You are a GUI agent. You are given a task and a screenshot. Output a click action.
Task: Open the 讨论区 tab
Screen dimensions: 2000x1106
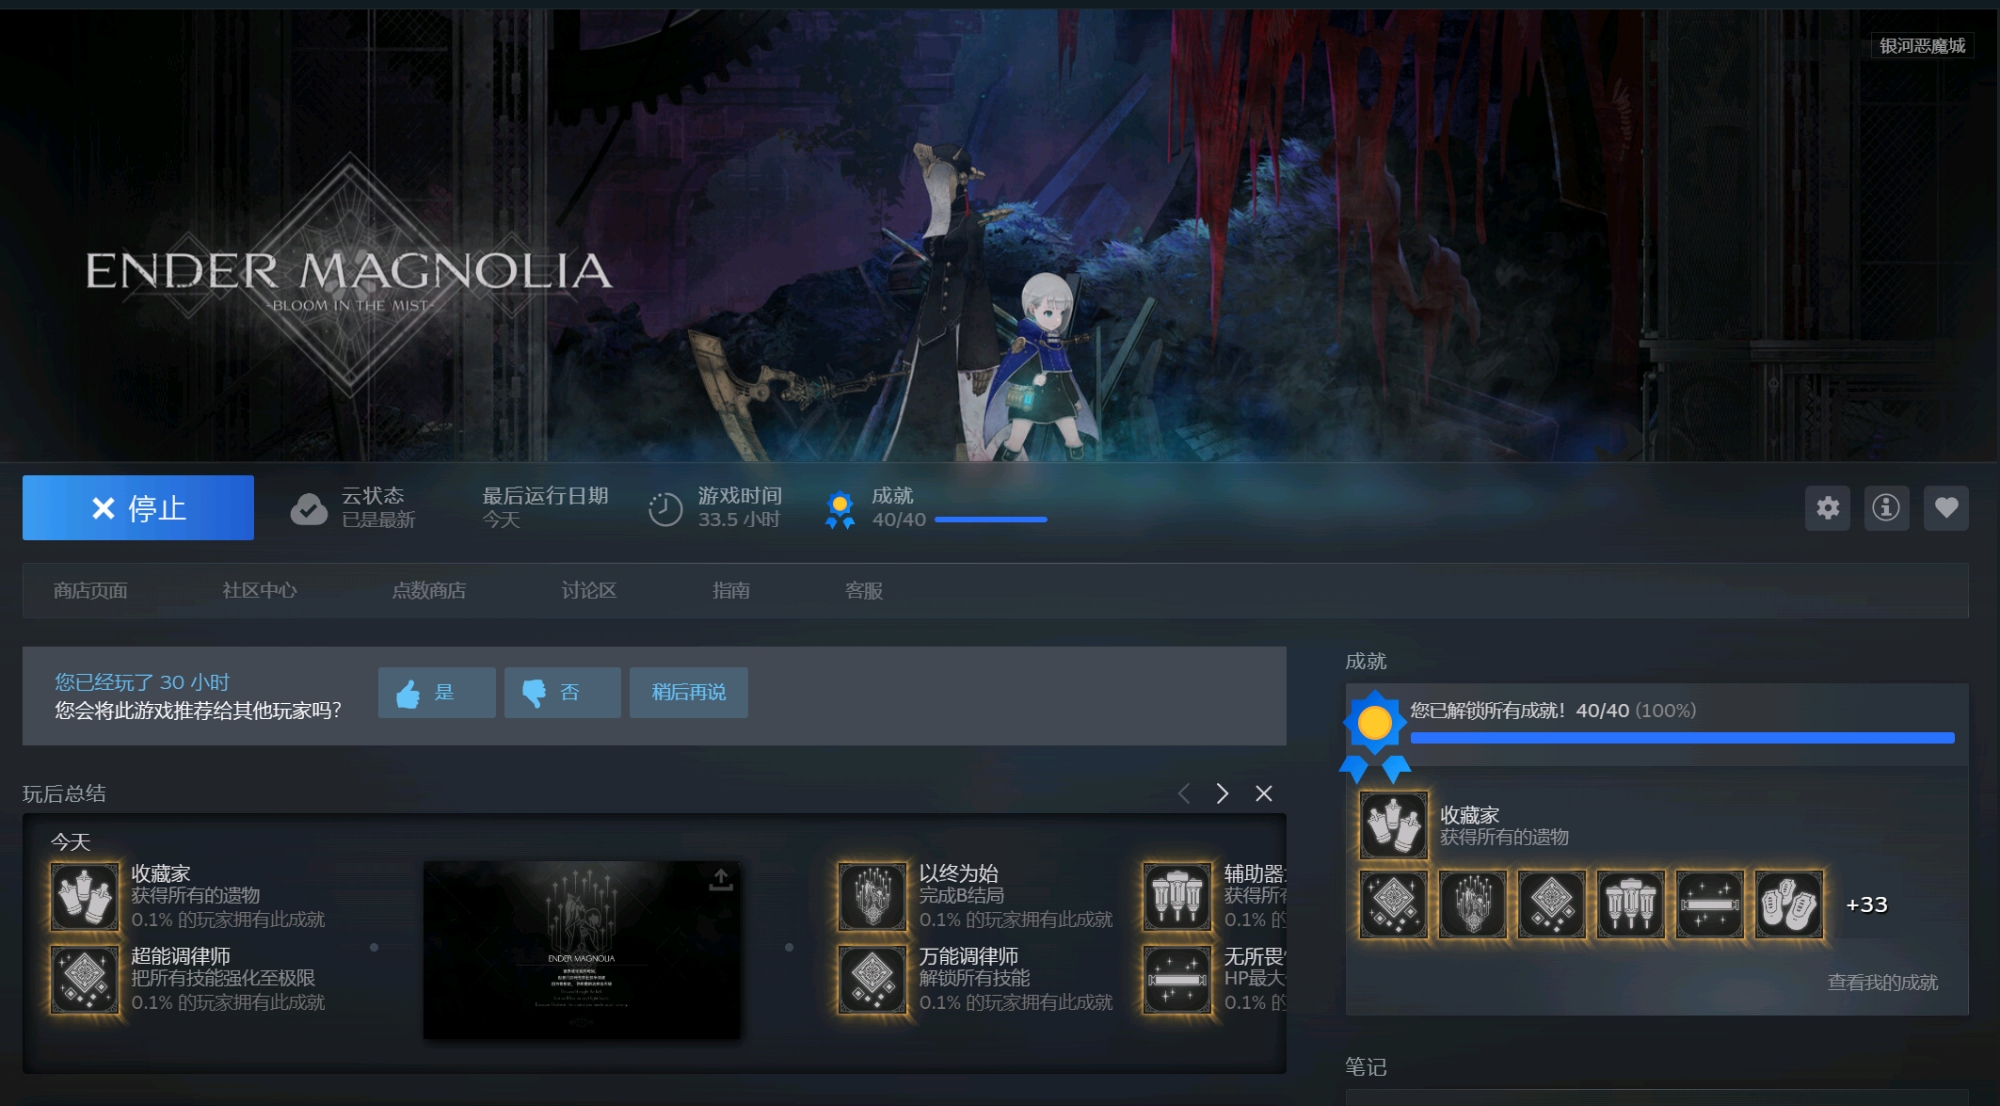click(589, 590)
